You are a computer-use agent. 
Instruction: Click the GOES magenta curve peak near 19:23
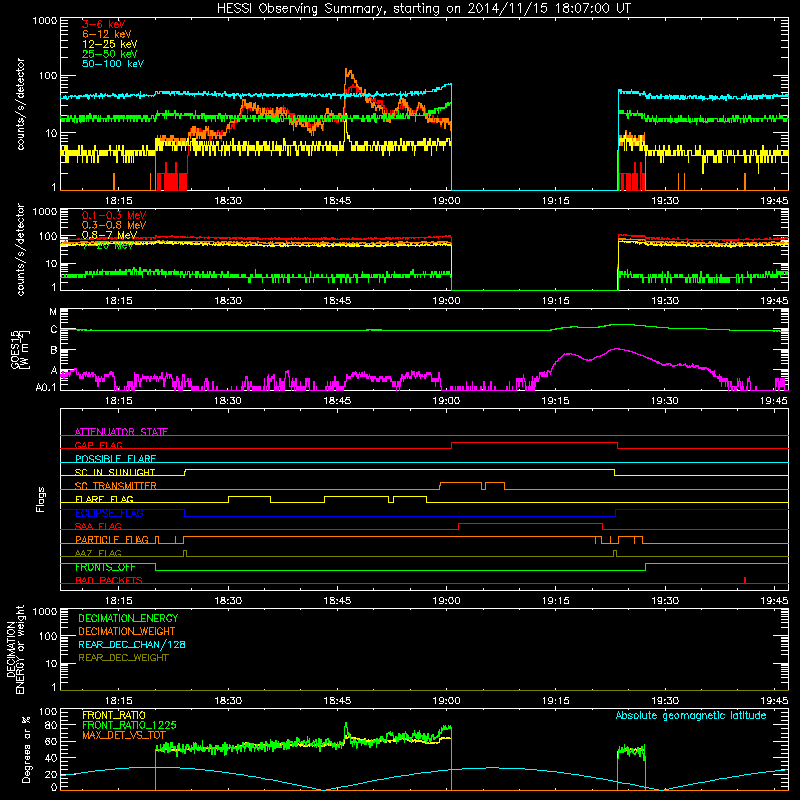pos(616,349)
